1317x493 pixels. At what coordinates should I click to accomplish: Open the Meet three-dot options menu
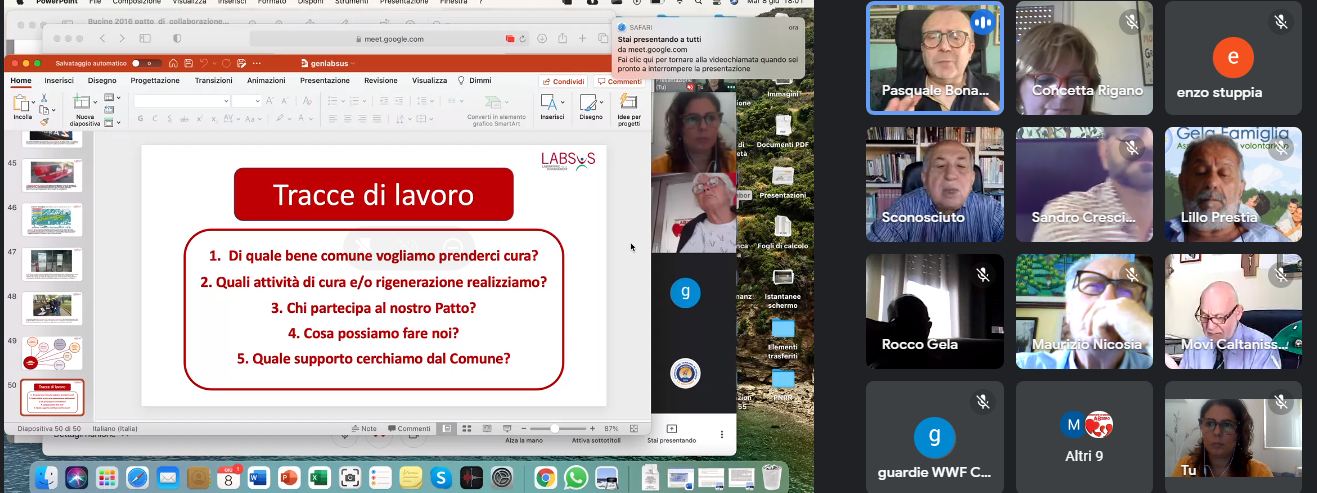click(722, 435)
